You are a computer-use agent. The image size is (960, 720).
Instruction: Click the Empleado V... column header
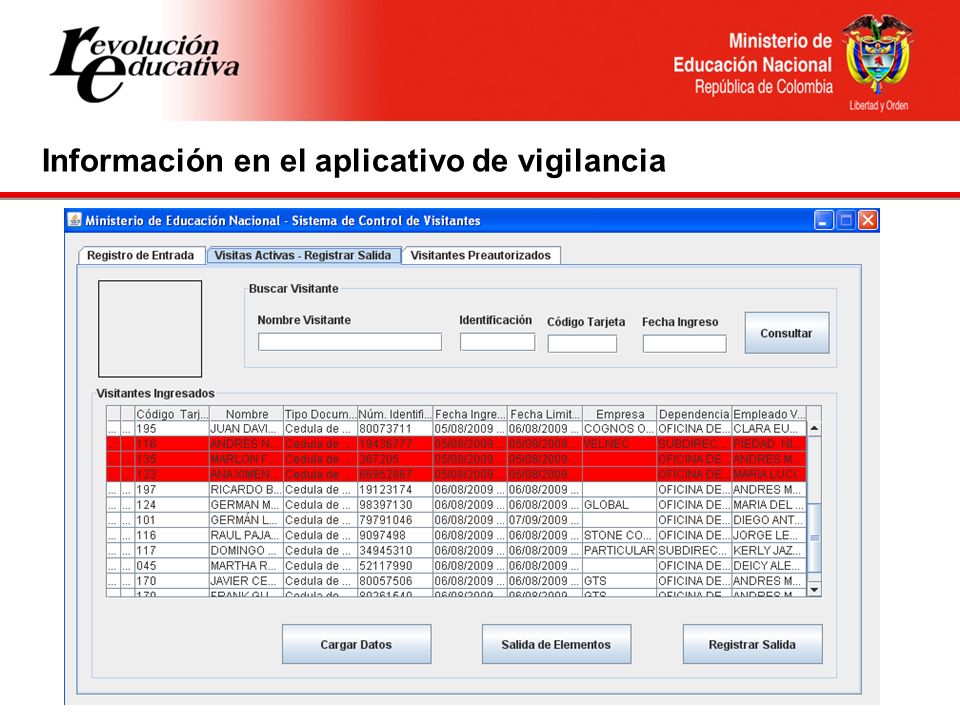pyautogui.click(x=769, y=414)
